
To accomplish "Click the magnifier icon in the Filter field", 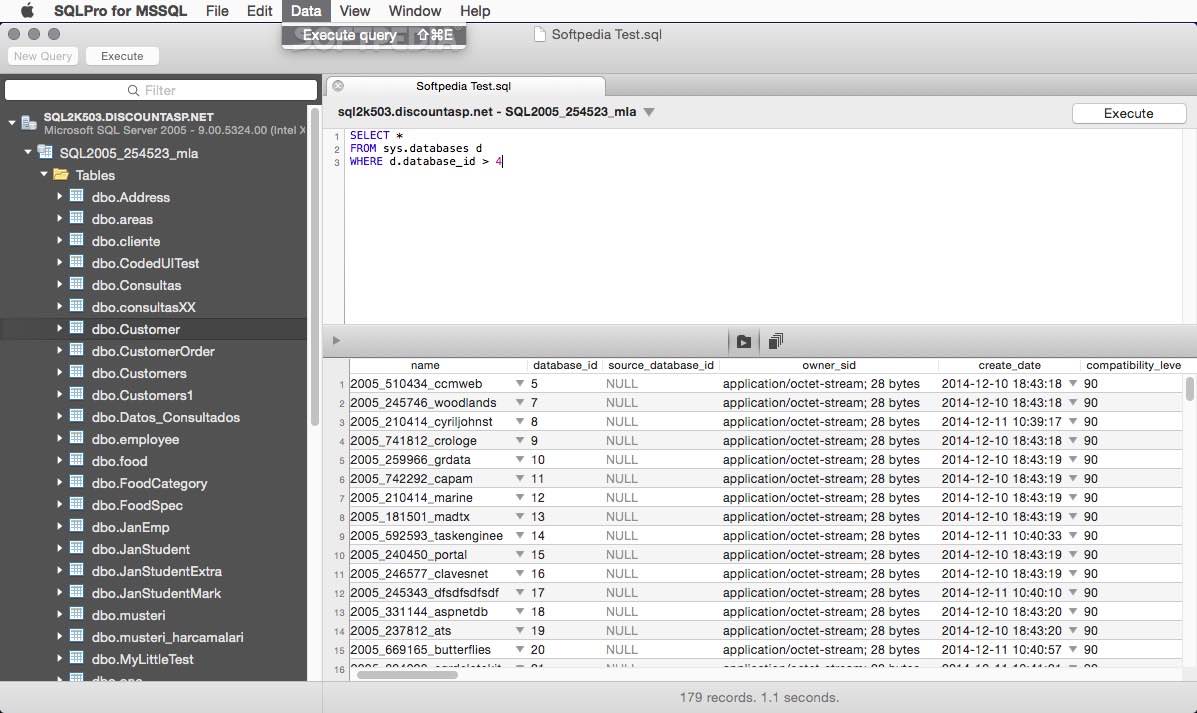I will (133, 90).
